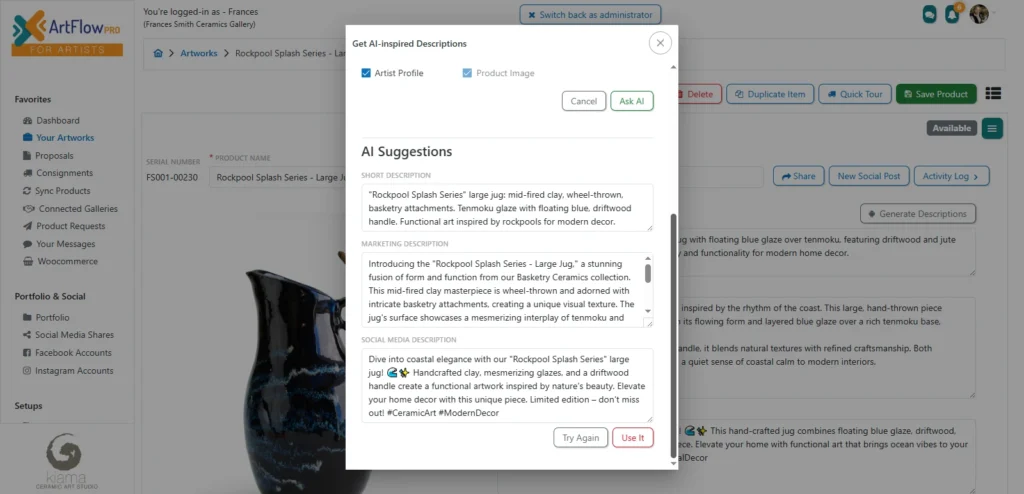Screen dimensions: 1024x494
Task: Open the chat messages icon in header
Action: pos(929,14)
